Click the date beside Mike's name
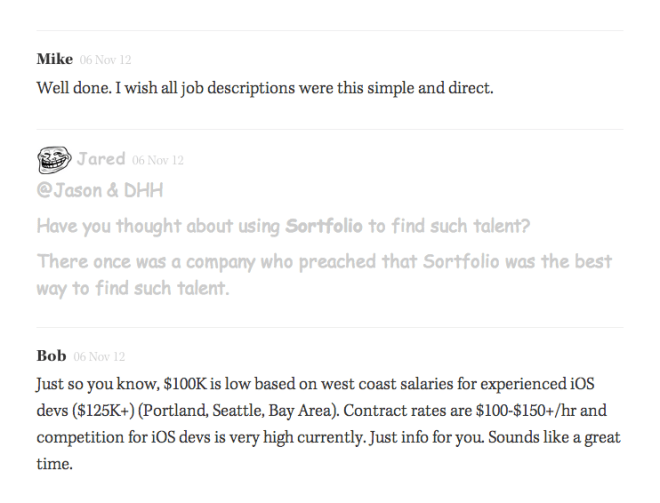 [104, 60]
